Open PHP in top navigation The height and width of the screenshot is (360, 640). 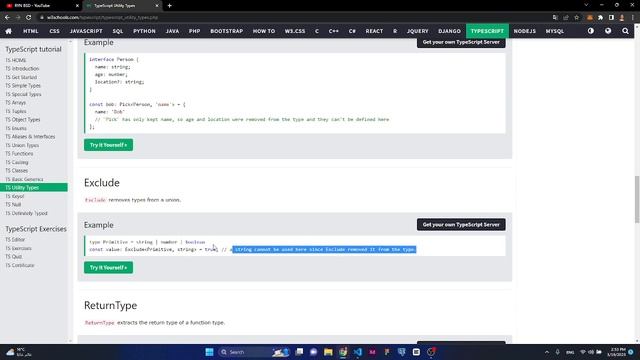[194, 31]
